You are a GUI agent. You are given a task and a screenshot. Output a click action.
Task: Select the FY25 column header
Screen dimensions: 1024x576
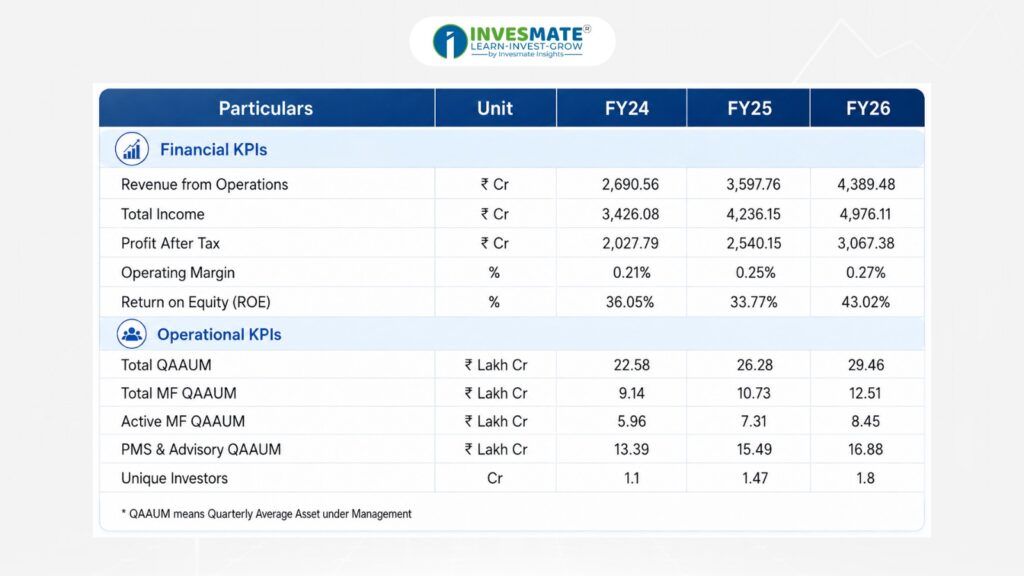pyautogui.click(x=749, y=108)
